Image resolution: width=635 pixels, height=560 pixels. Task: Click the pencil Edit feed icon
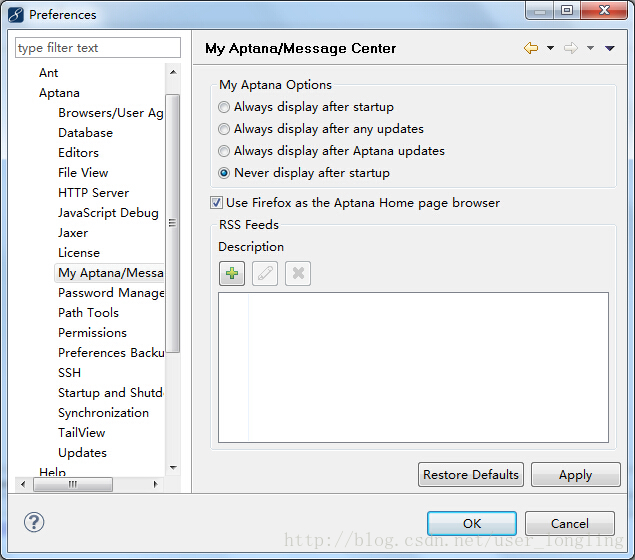265,274
